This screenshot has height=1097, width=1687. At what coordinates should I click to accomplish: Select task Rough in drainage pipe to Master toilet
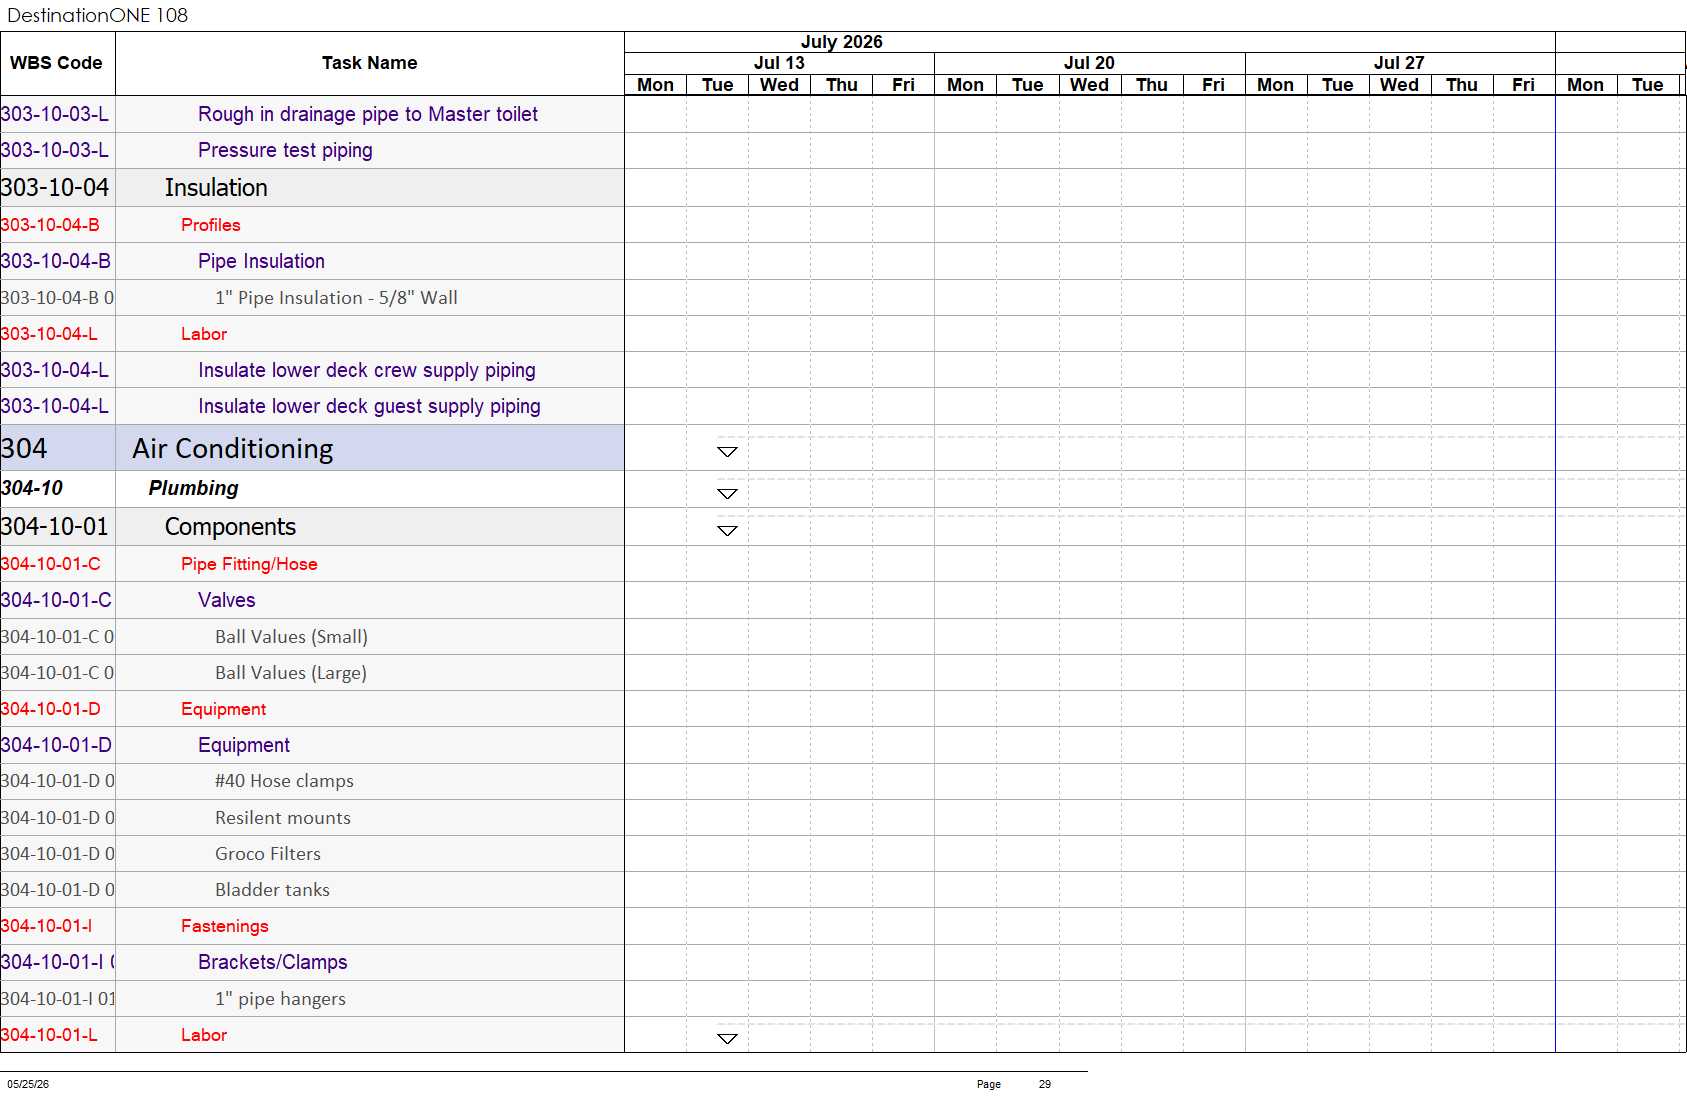[368, 114]
